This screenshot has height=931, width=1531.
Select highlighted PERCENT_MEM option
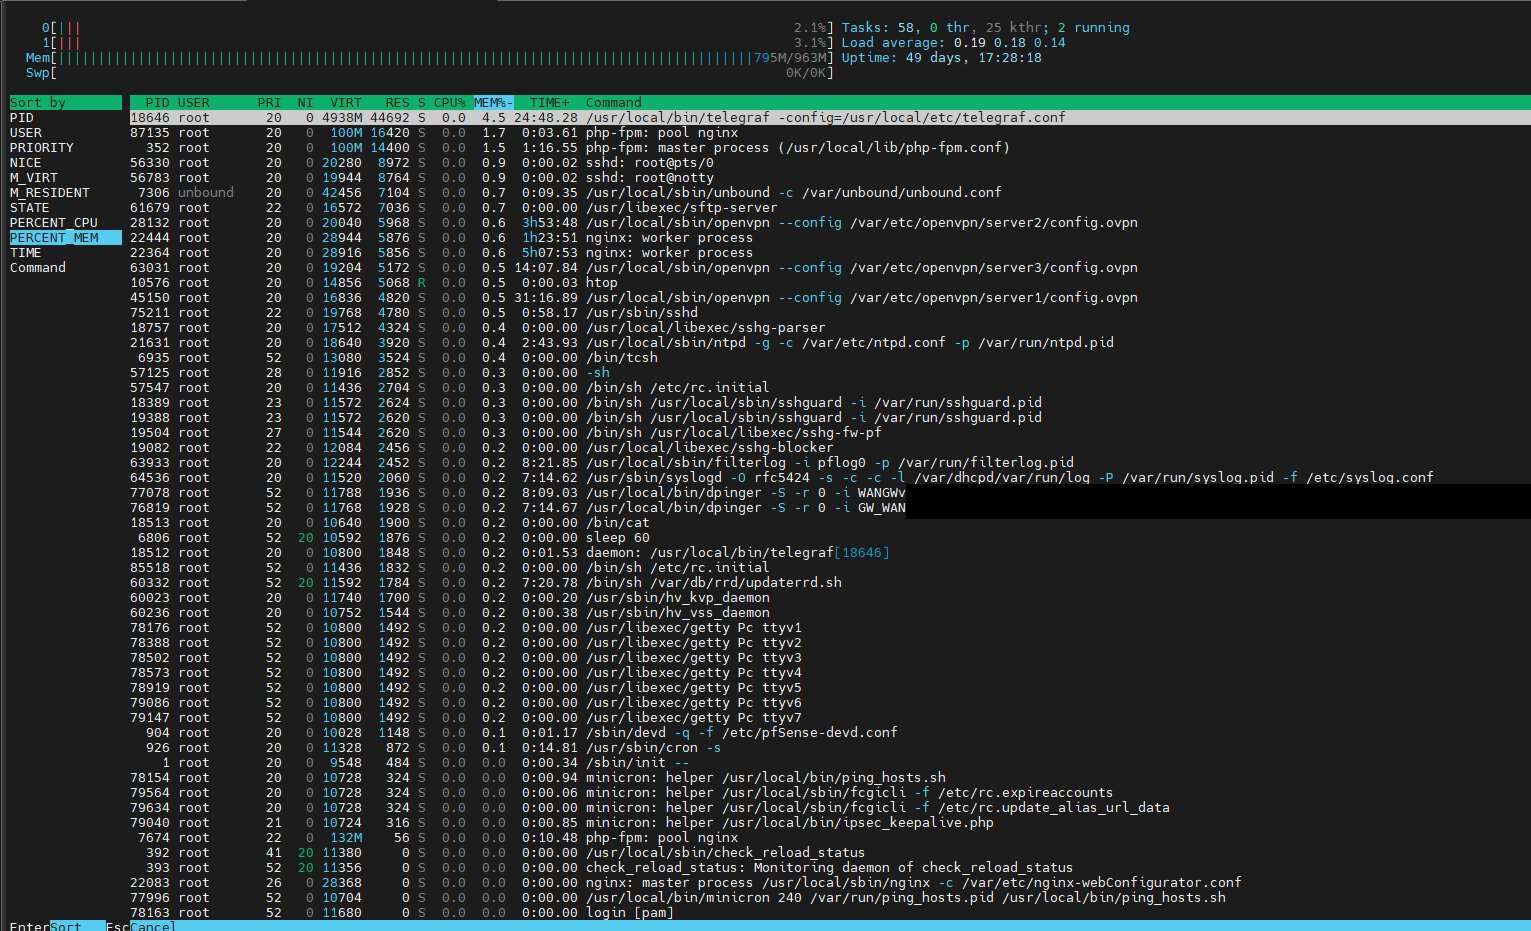tap(65, 238)
